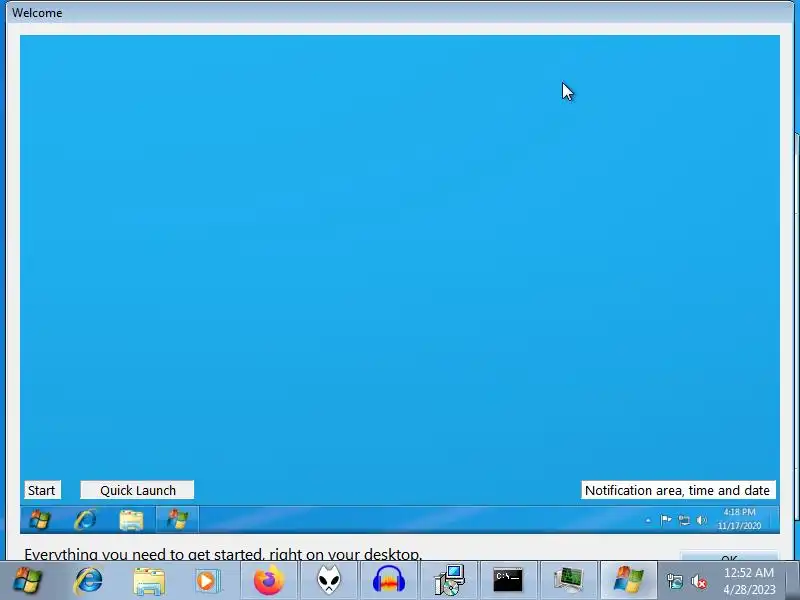Click Internet Explorer icon in the Welcome picture
This screenshot has width=800, height=600.
[85, 520]
